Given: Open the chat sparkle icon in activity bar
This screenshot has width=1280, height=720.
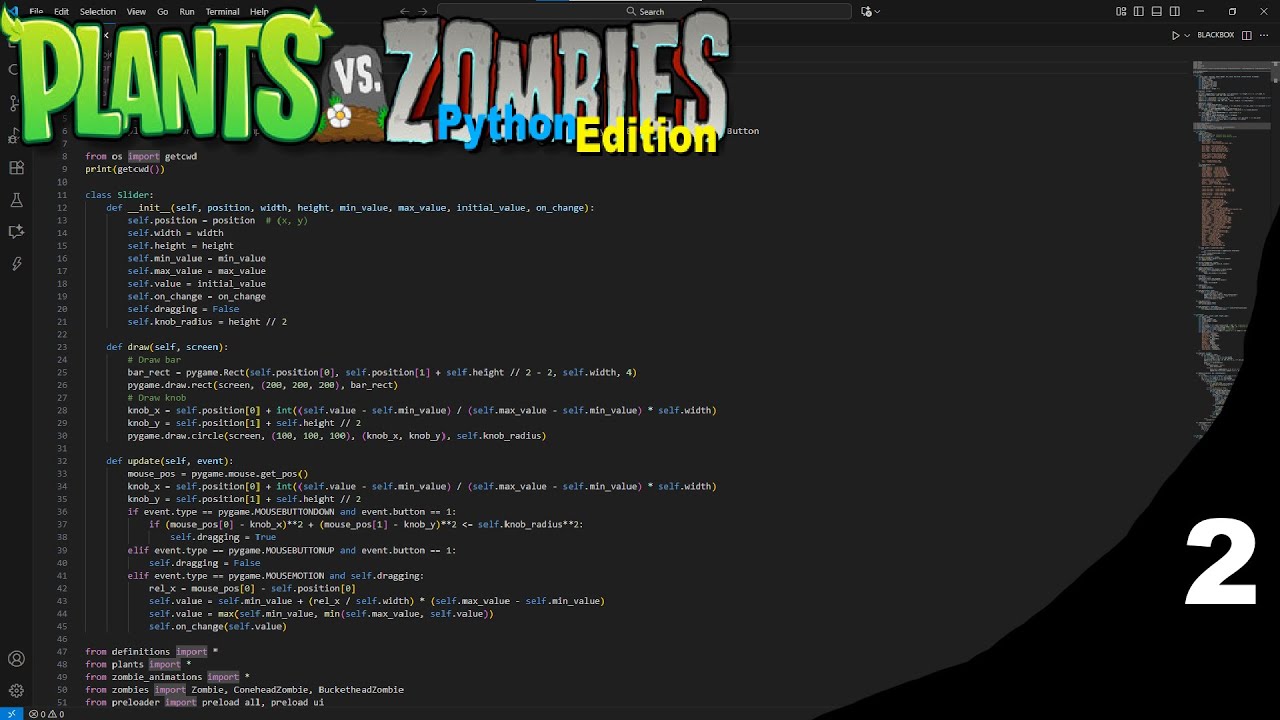Looking at the screenshot, I should pos(16,232).
